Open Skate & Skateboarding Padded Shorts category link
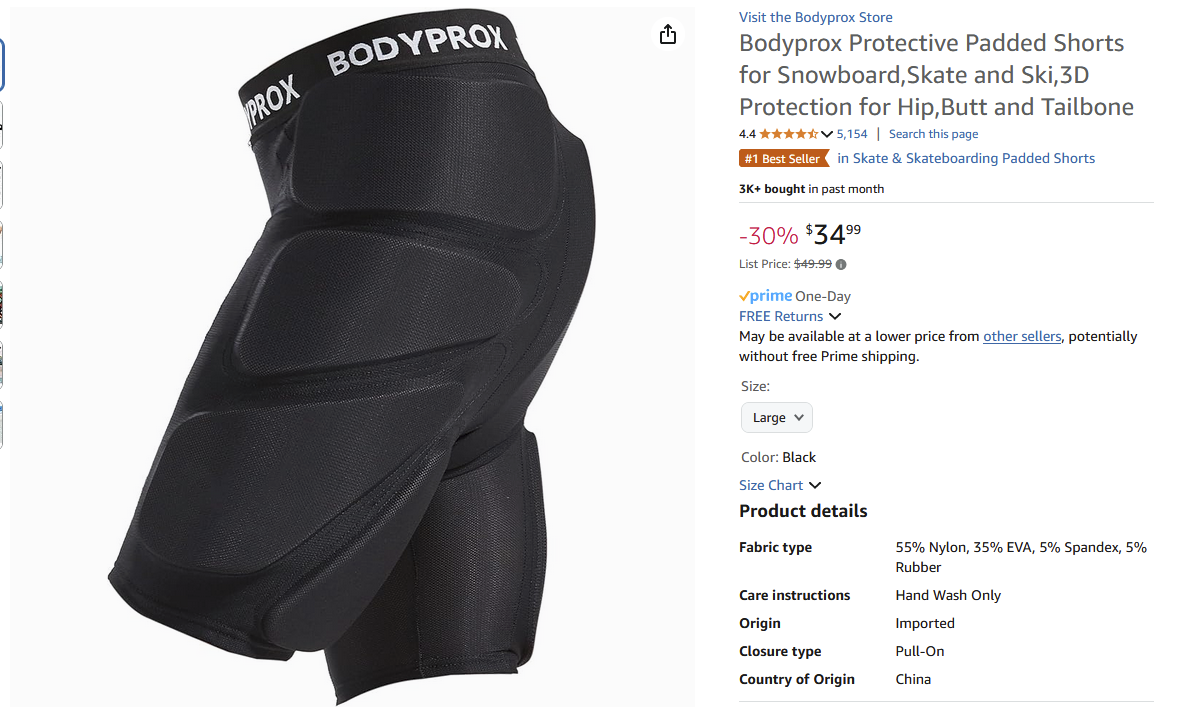 click(966, 158)
